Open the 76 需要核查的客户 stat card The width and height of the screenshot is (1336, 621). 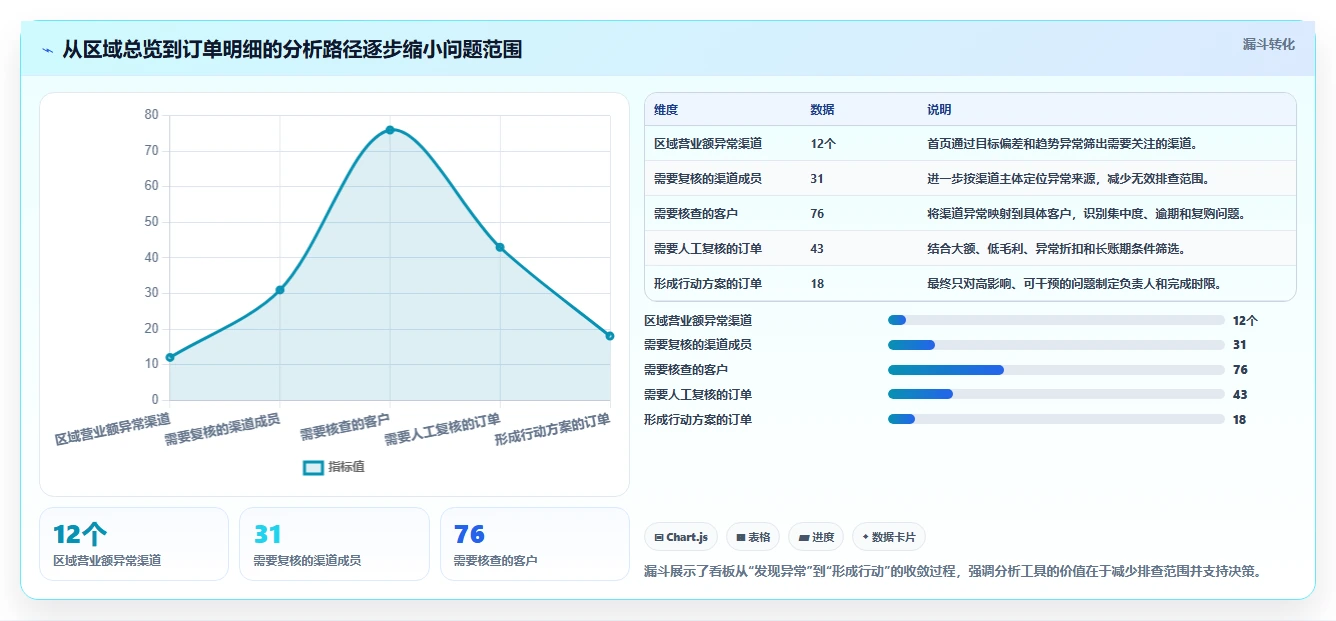[x=535, y=544]
